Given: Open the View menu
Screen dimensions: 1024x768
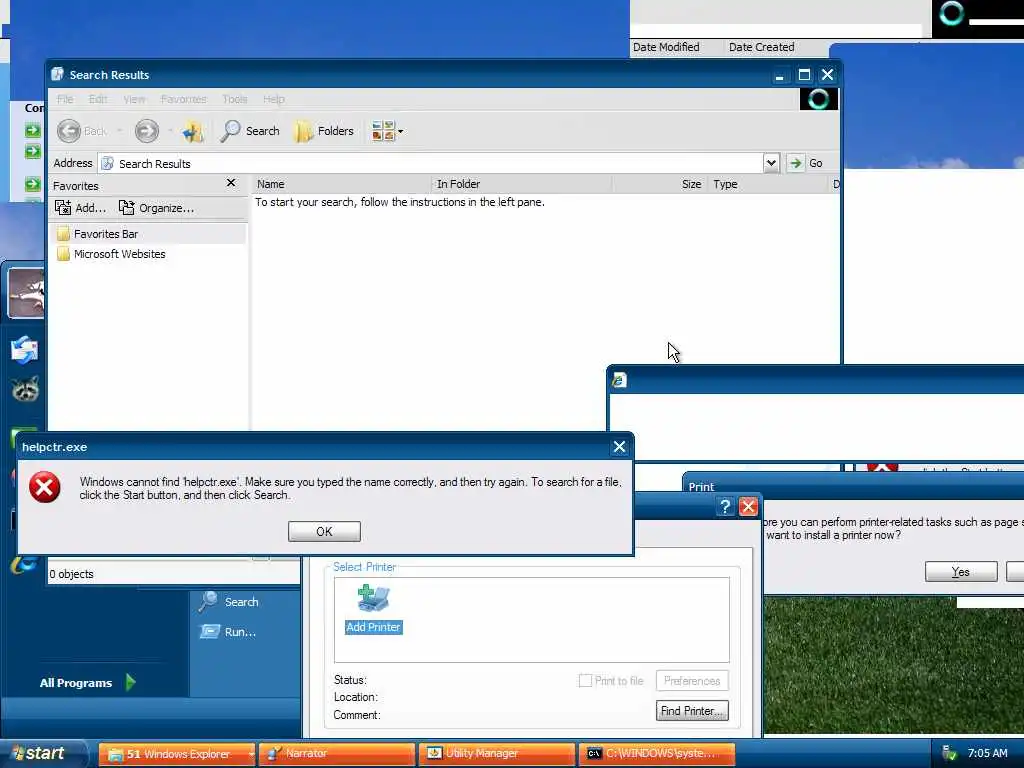Looking at the screenshot, I should pos(135,99).
